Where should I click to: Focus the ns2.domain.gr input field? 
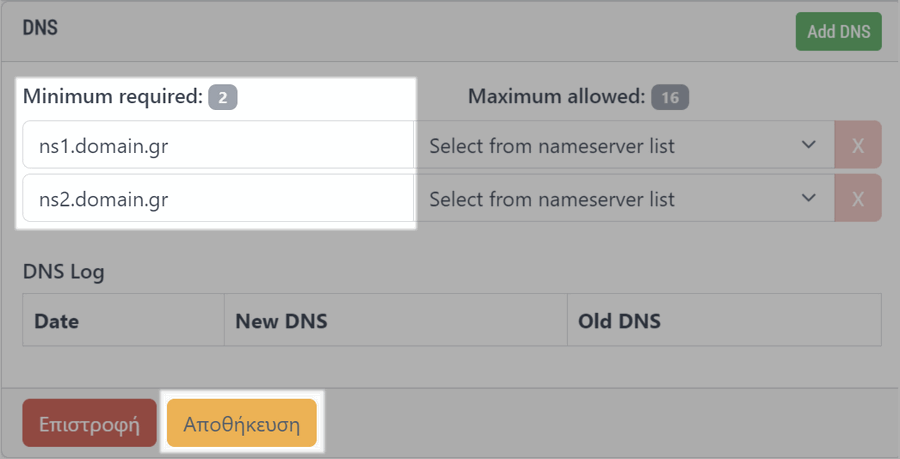(218, 199)
